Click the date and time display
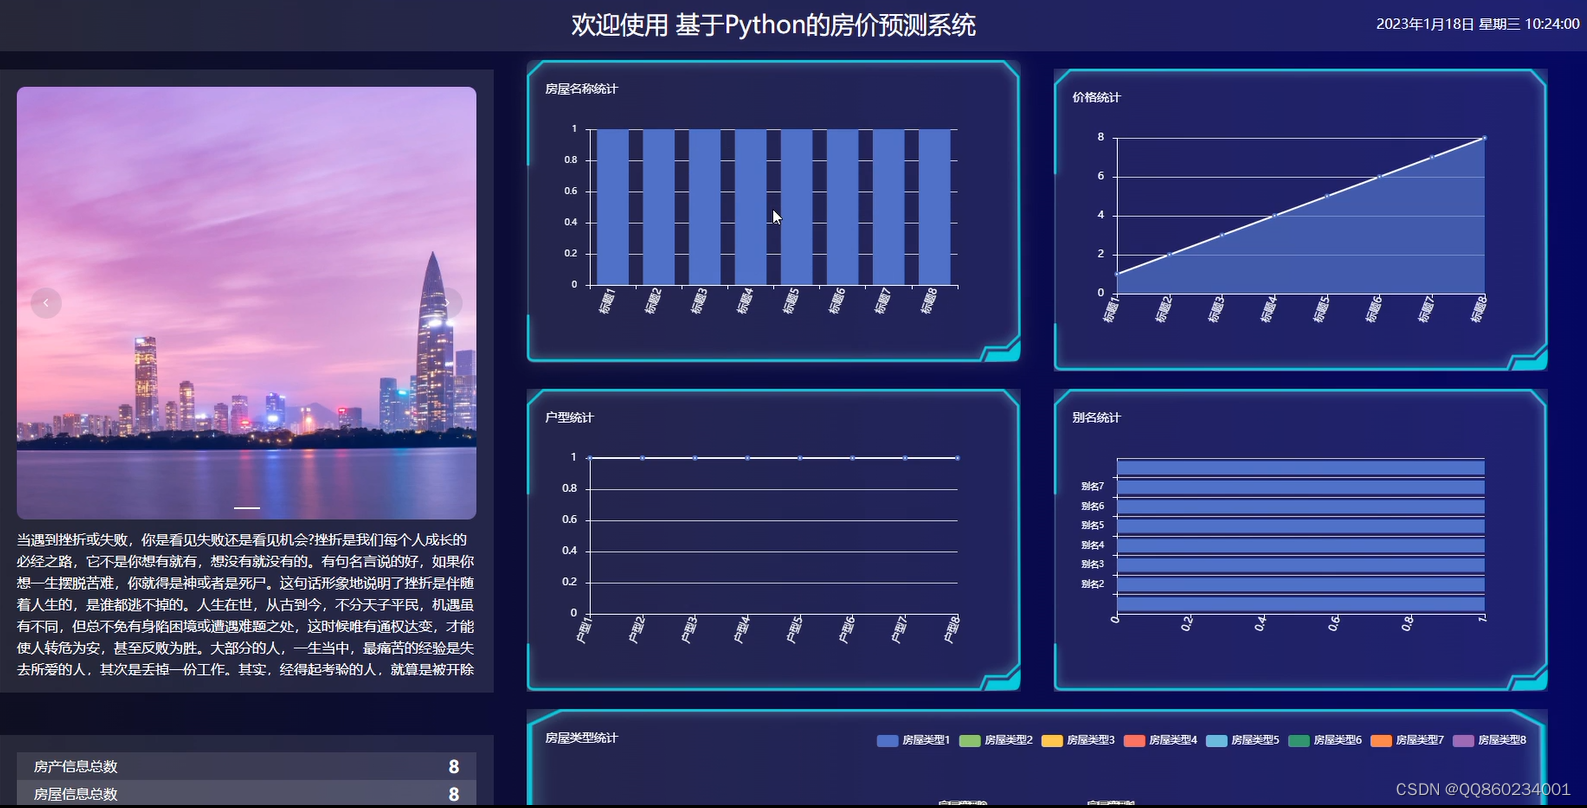The image size is (1587, 808). click(x=1478, y=24)
